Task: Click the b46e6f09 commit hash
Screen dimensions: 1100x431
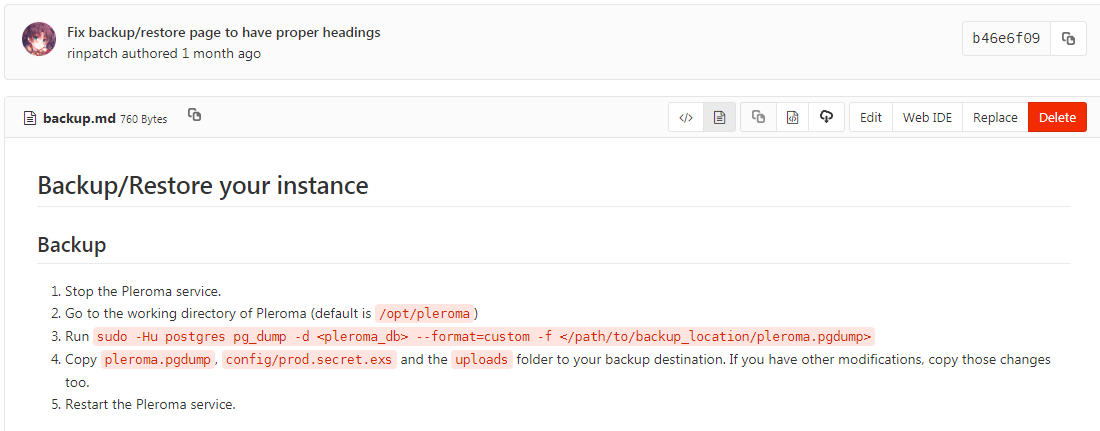Action: click(1006, 39)
